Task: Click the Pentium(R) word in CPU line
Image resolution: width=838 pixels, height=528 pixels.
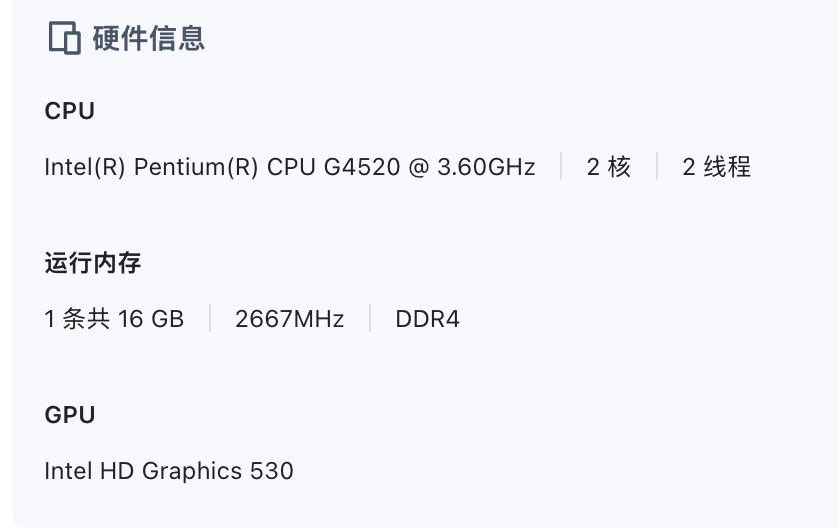Action: [196, 167]
